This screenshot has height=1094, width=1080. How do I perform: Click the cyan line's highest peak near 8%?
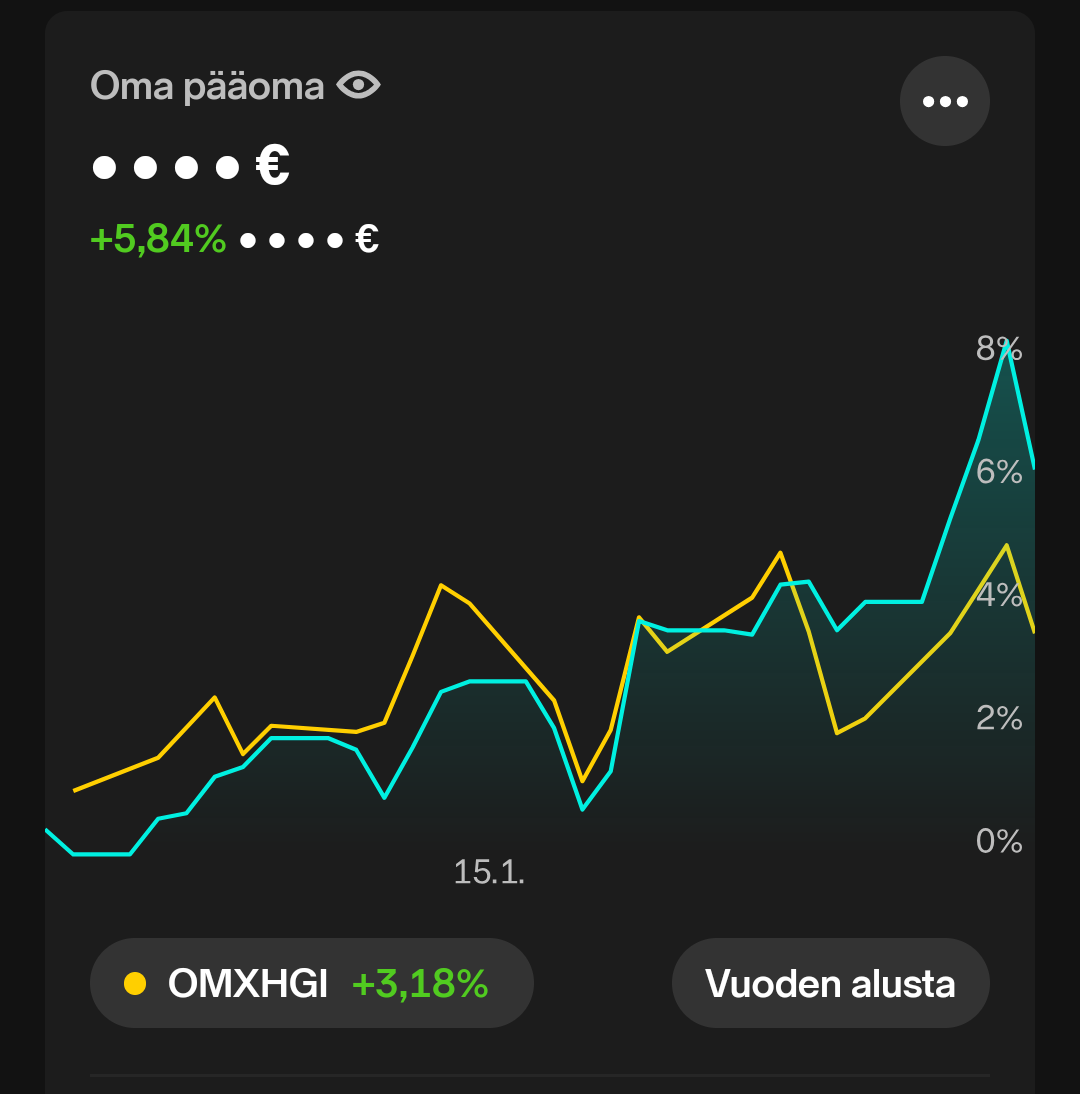coord(1007,345)
